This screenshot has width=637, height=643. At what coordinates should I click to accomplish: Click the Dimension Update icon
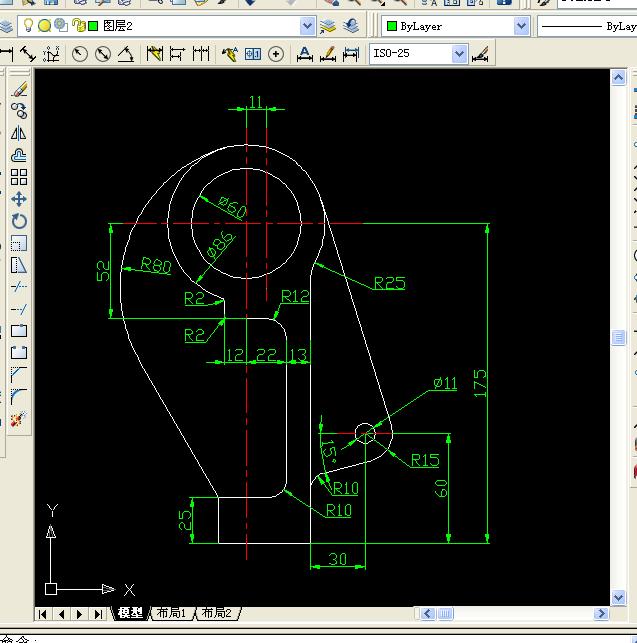(x=351, y=54)
